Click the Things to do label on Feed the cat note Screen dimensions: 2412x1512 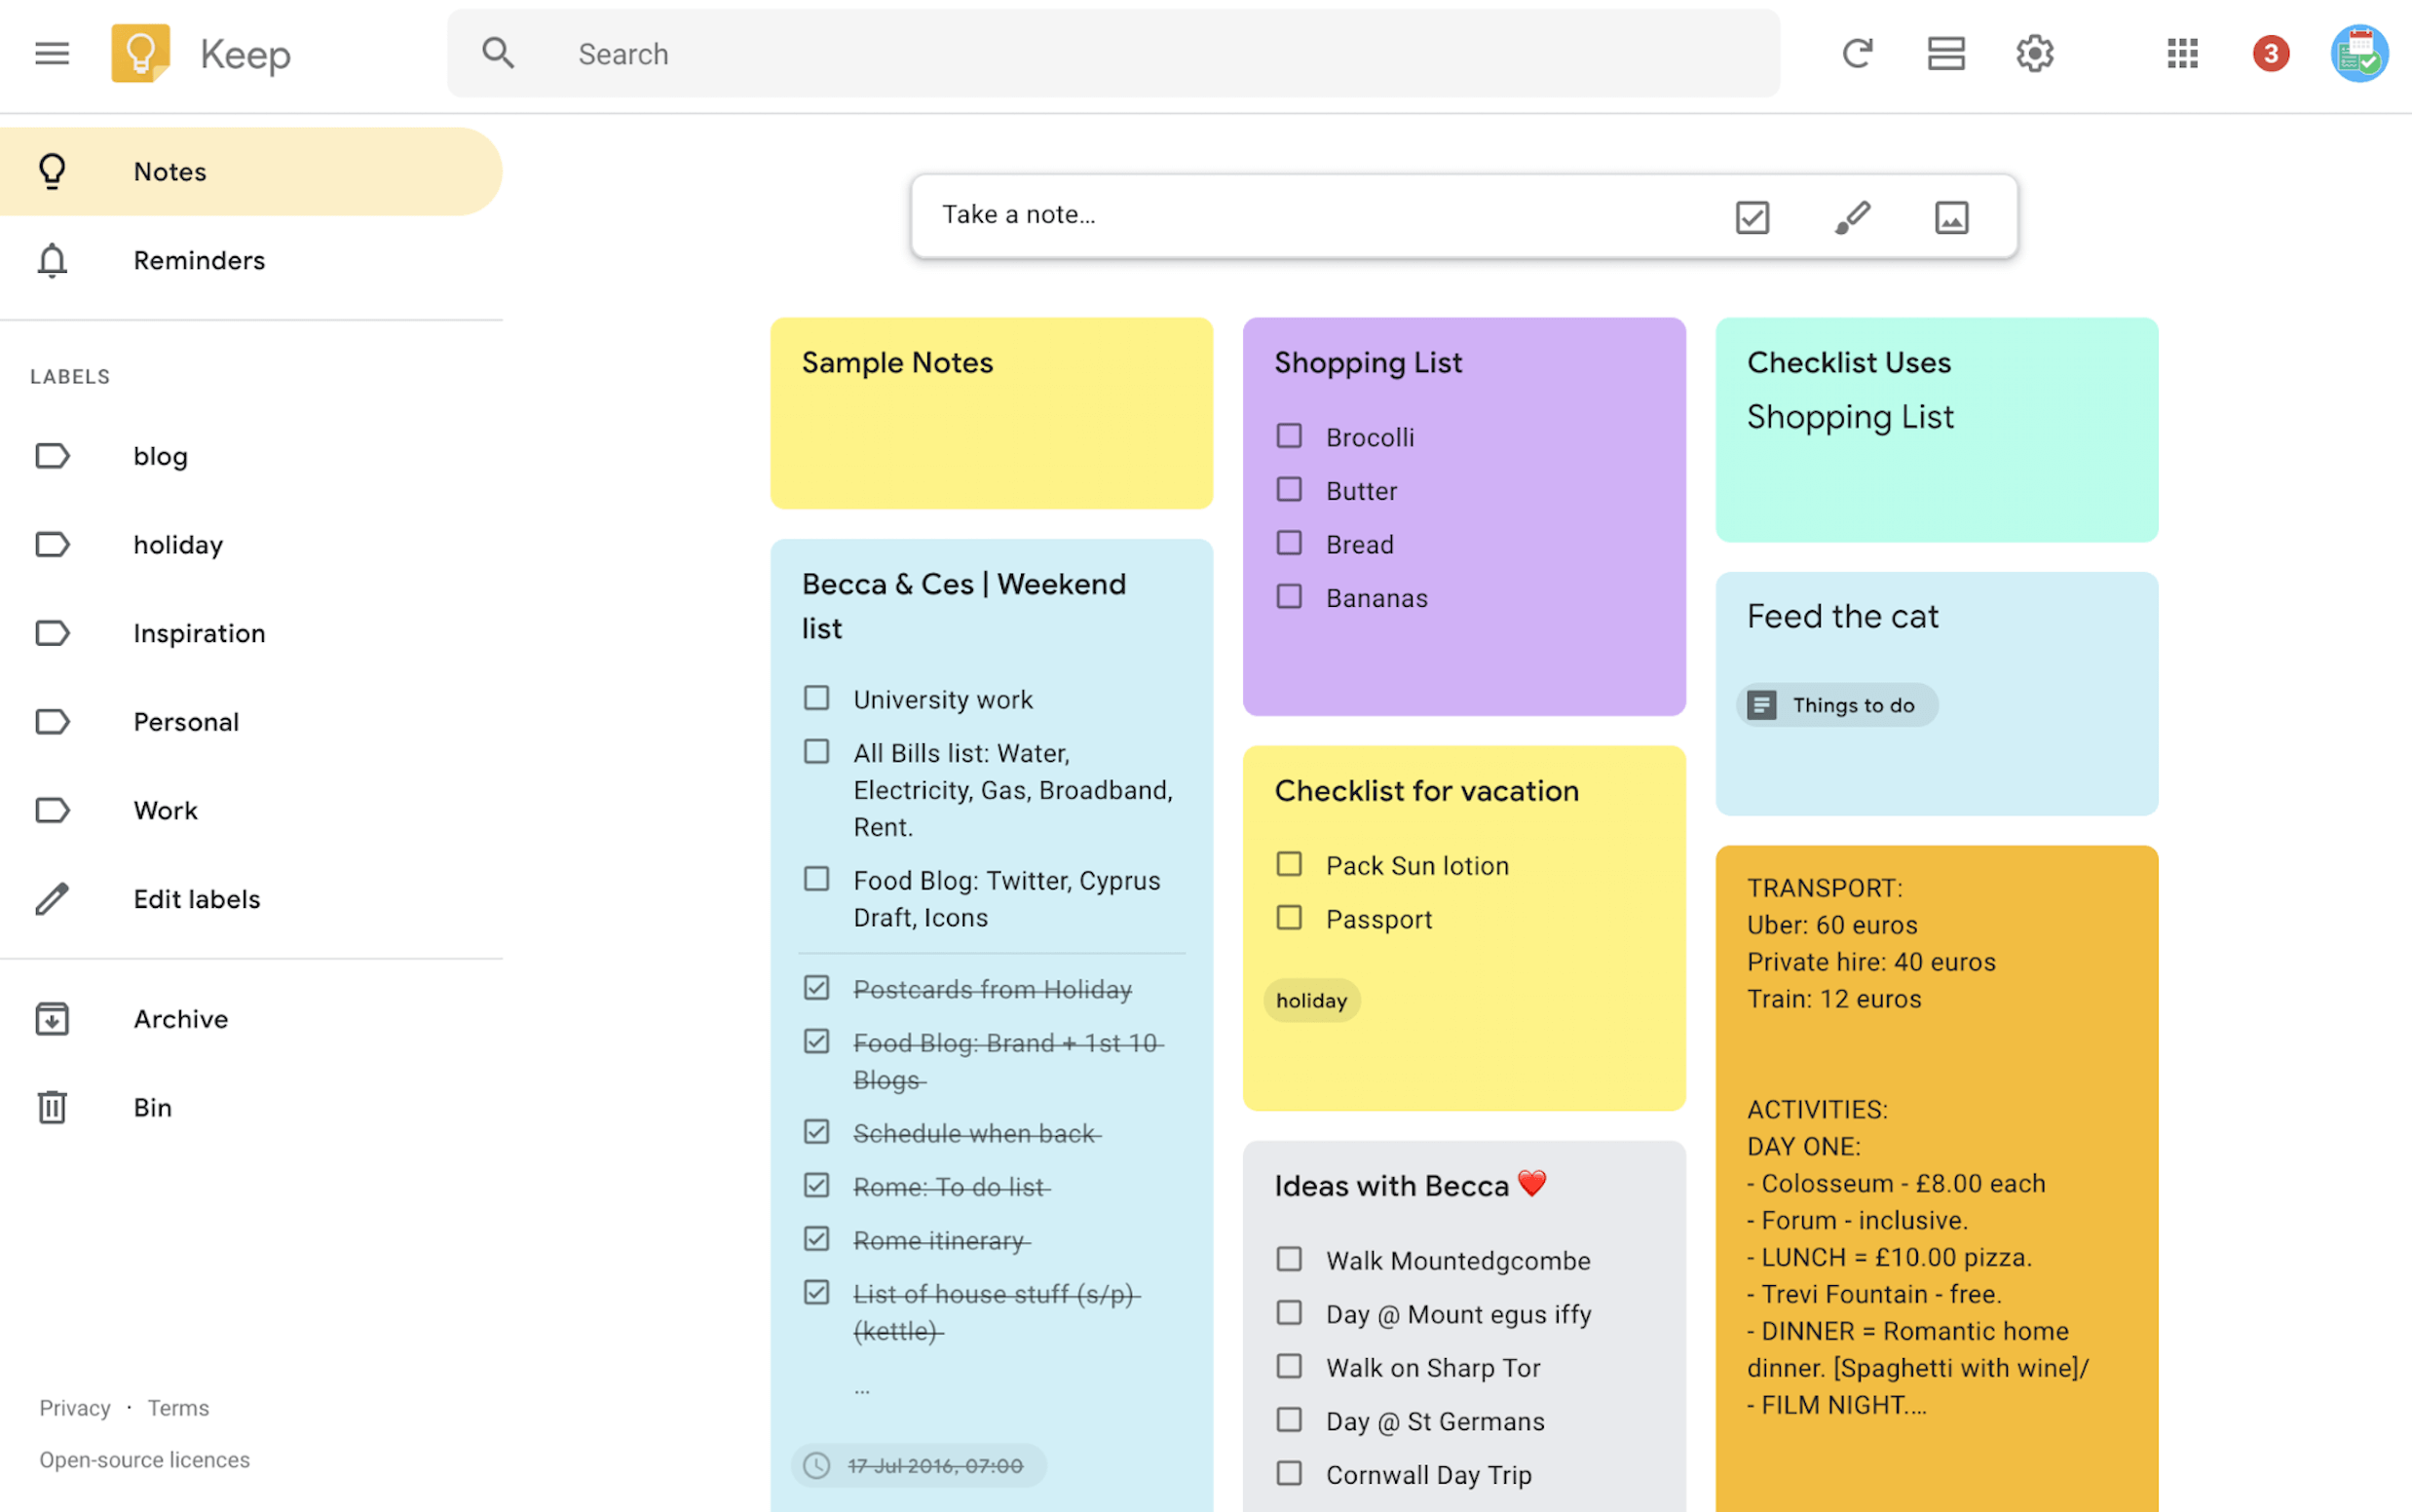[x=1837, y=703]
